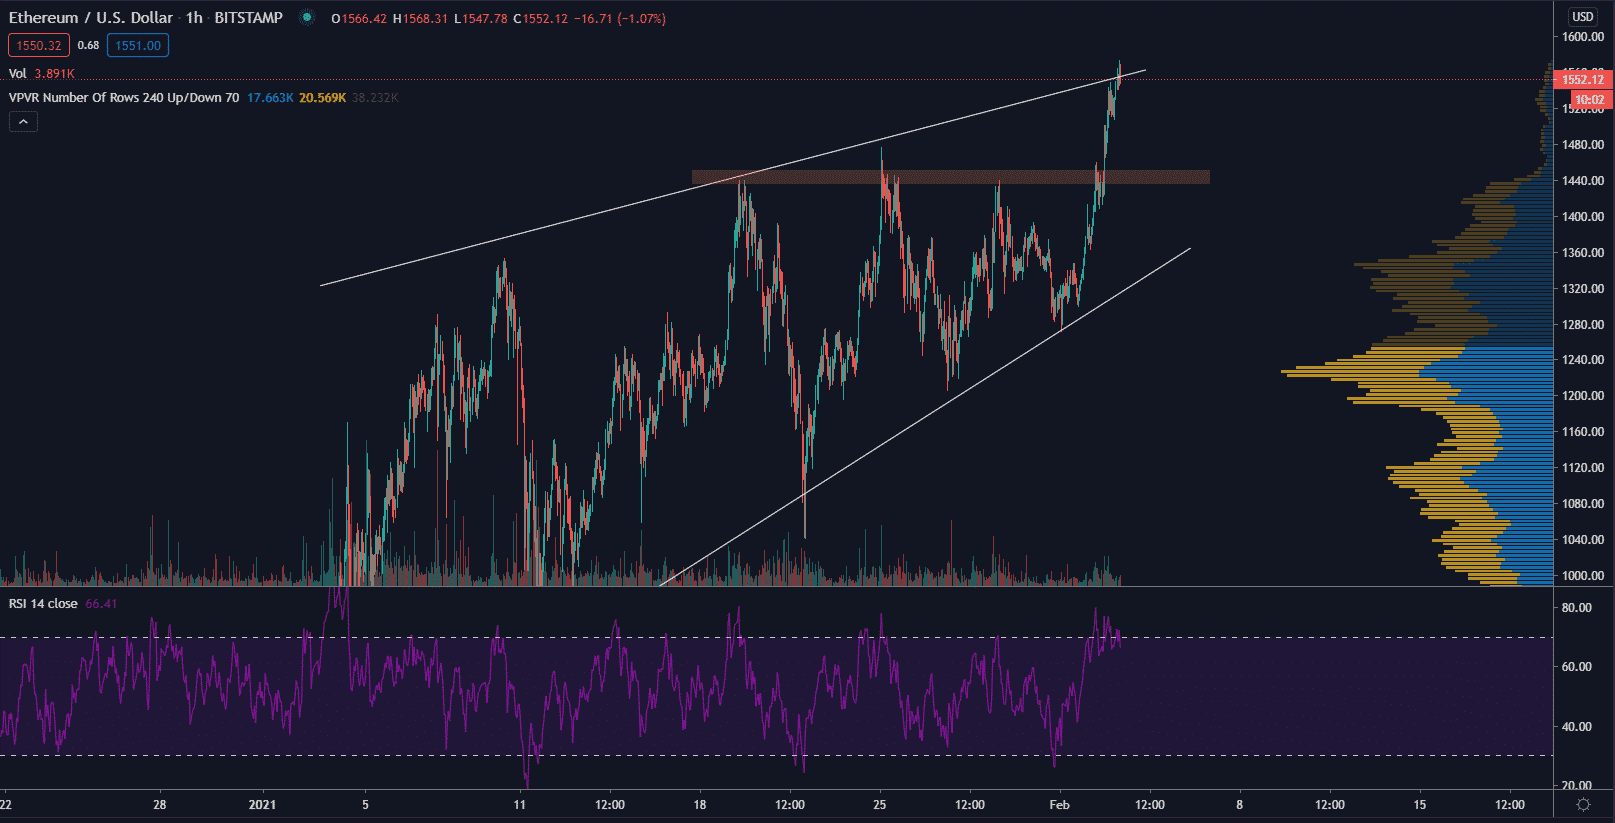Screen dimensions: 1615x823
Task: Select the VPVR Number Of Rows indicator legend
Action: [123, 97]
